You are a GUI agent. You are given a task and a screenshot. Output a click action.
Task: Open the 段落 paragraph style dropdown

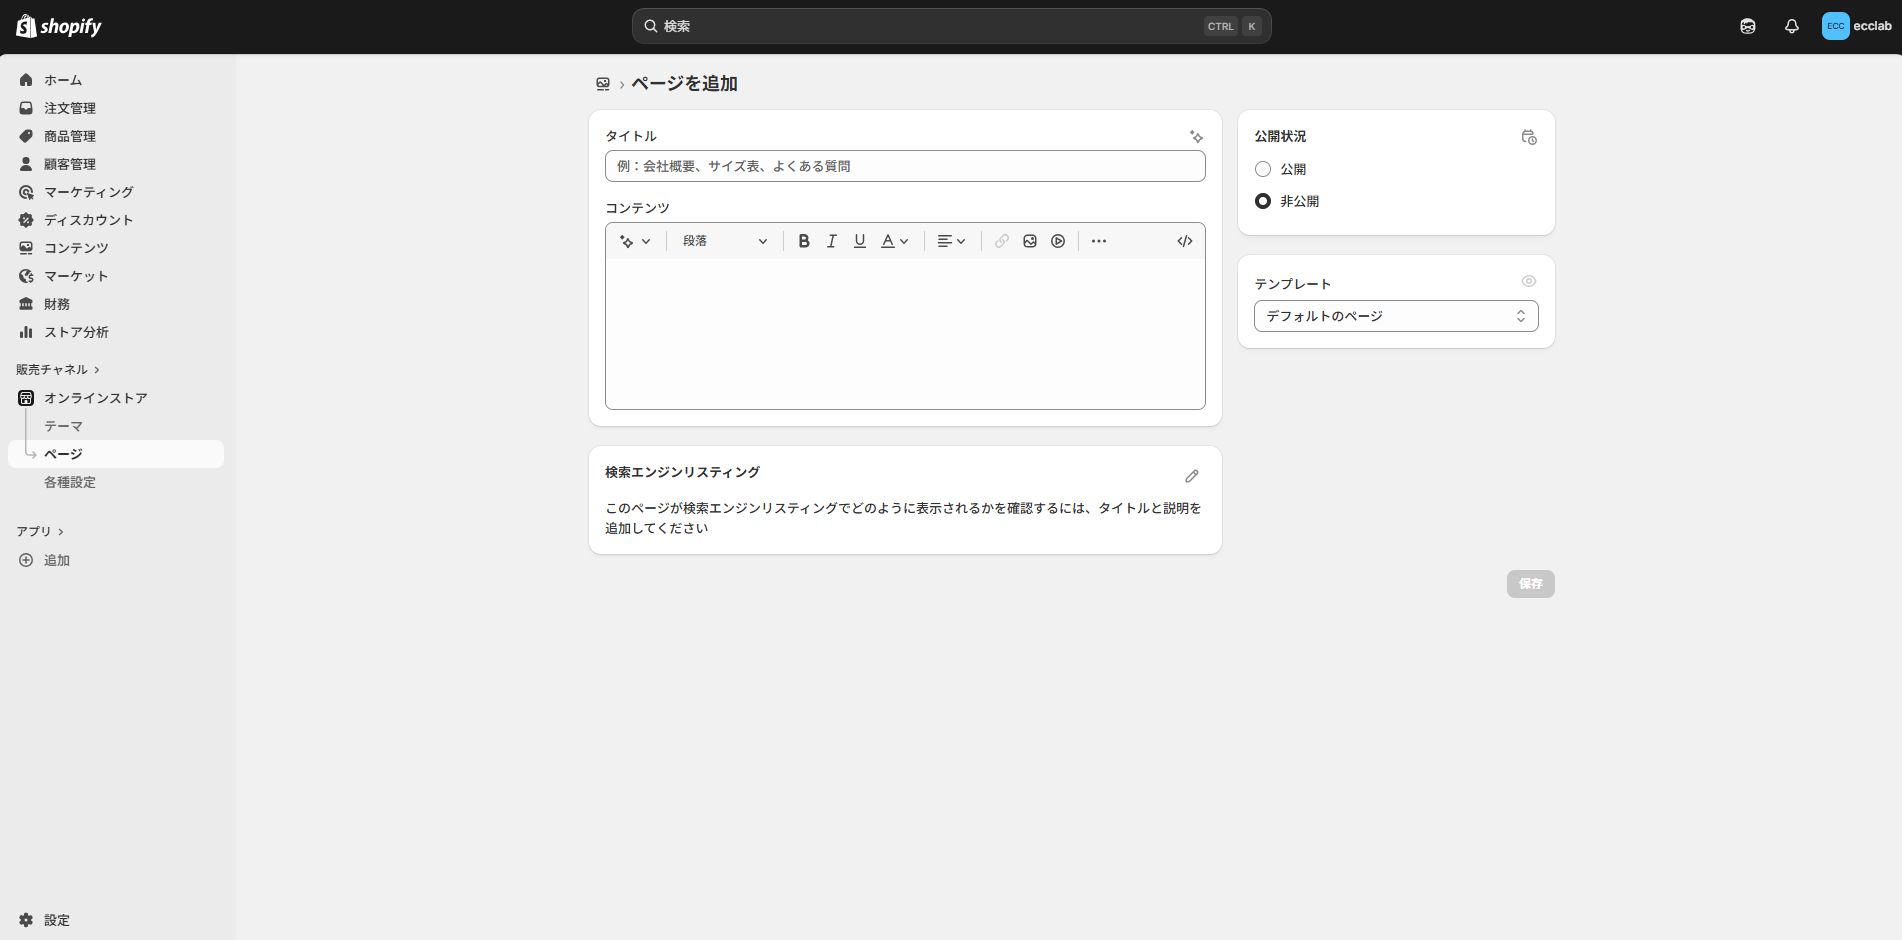(724, 241)
